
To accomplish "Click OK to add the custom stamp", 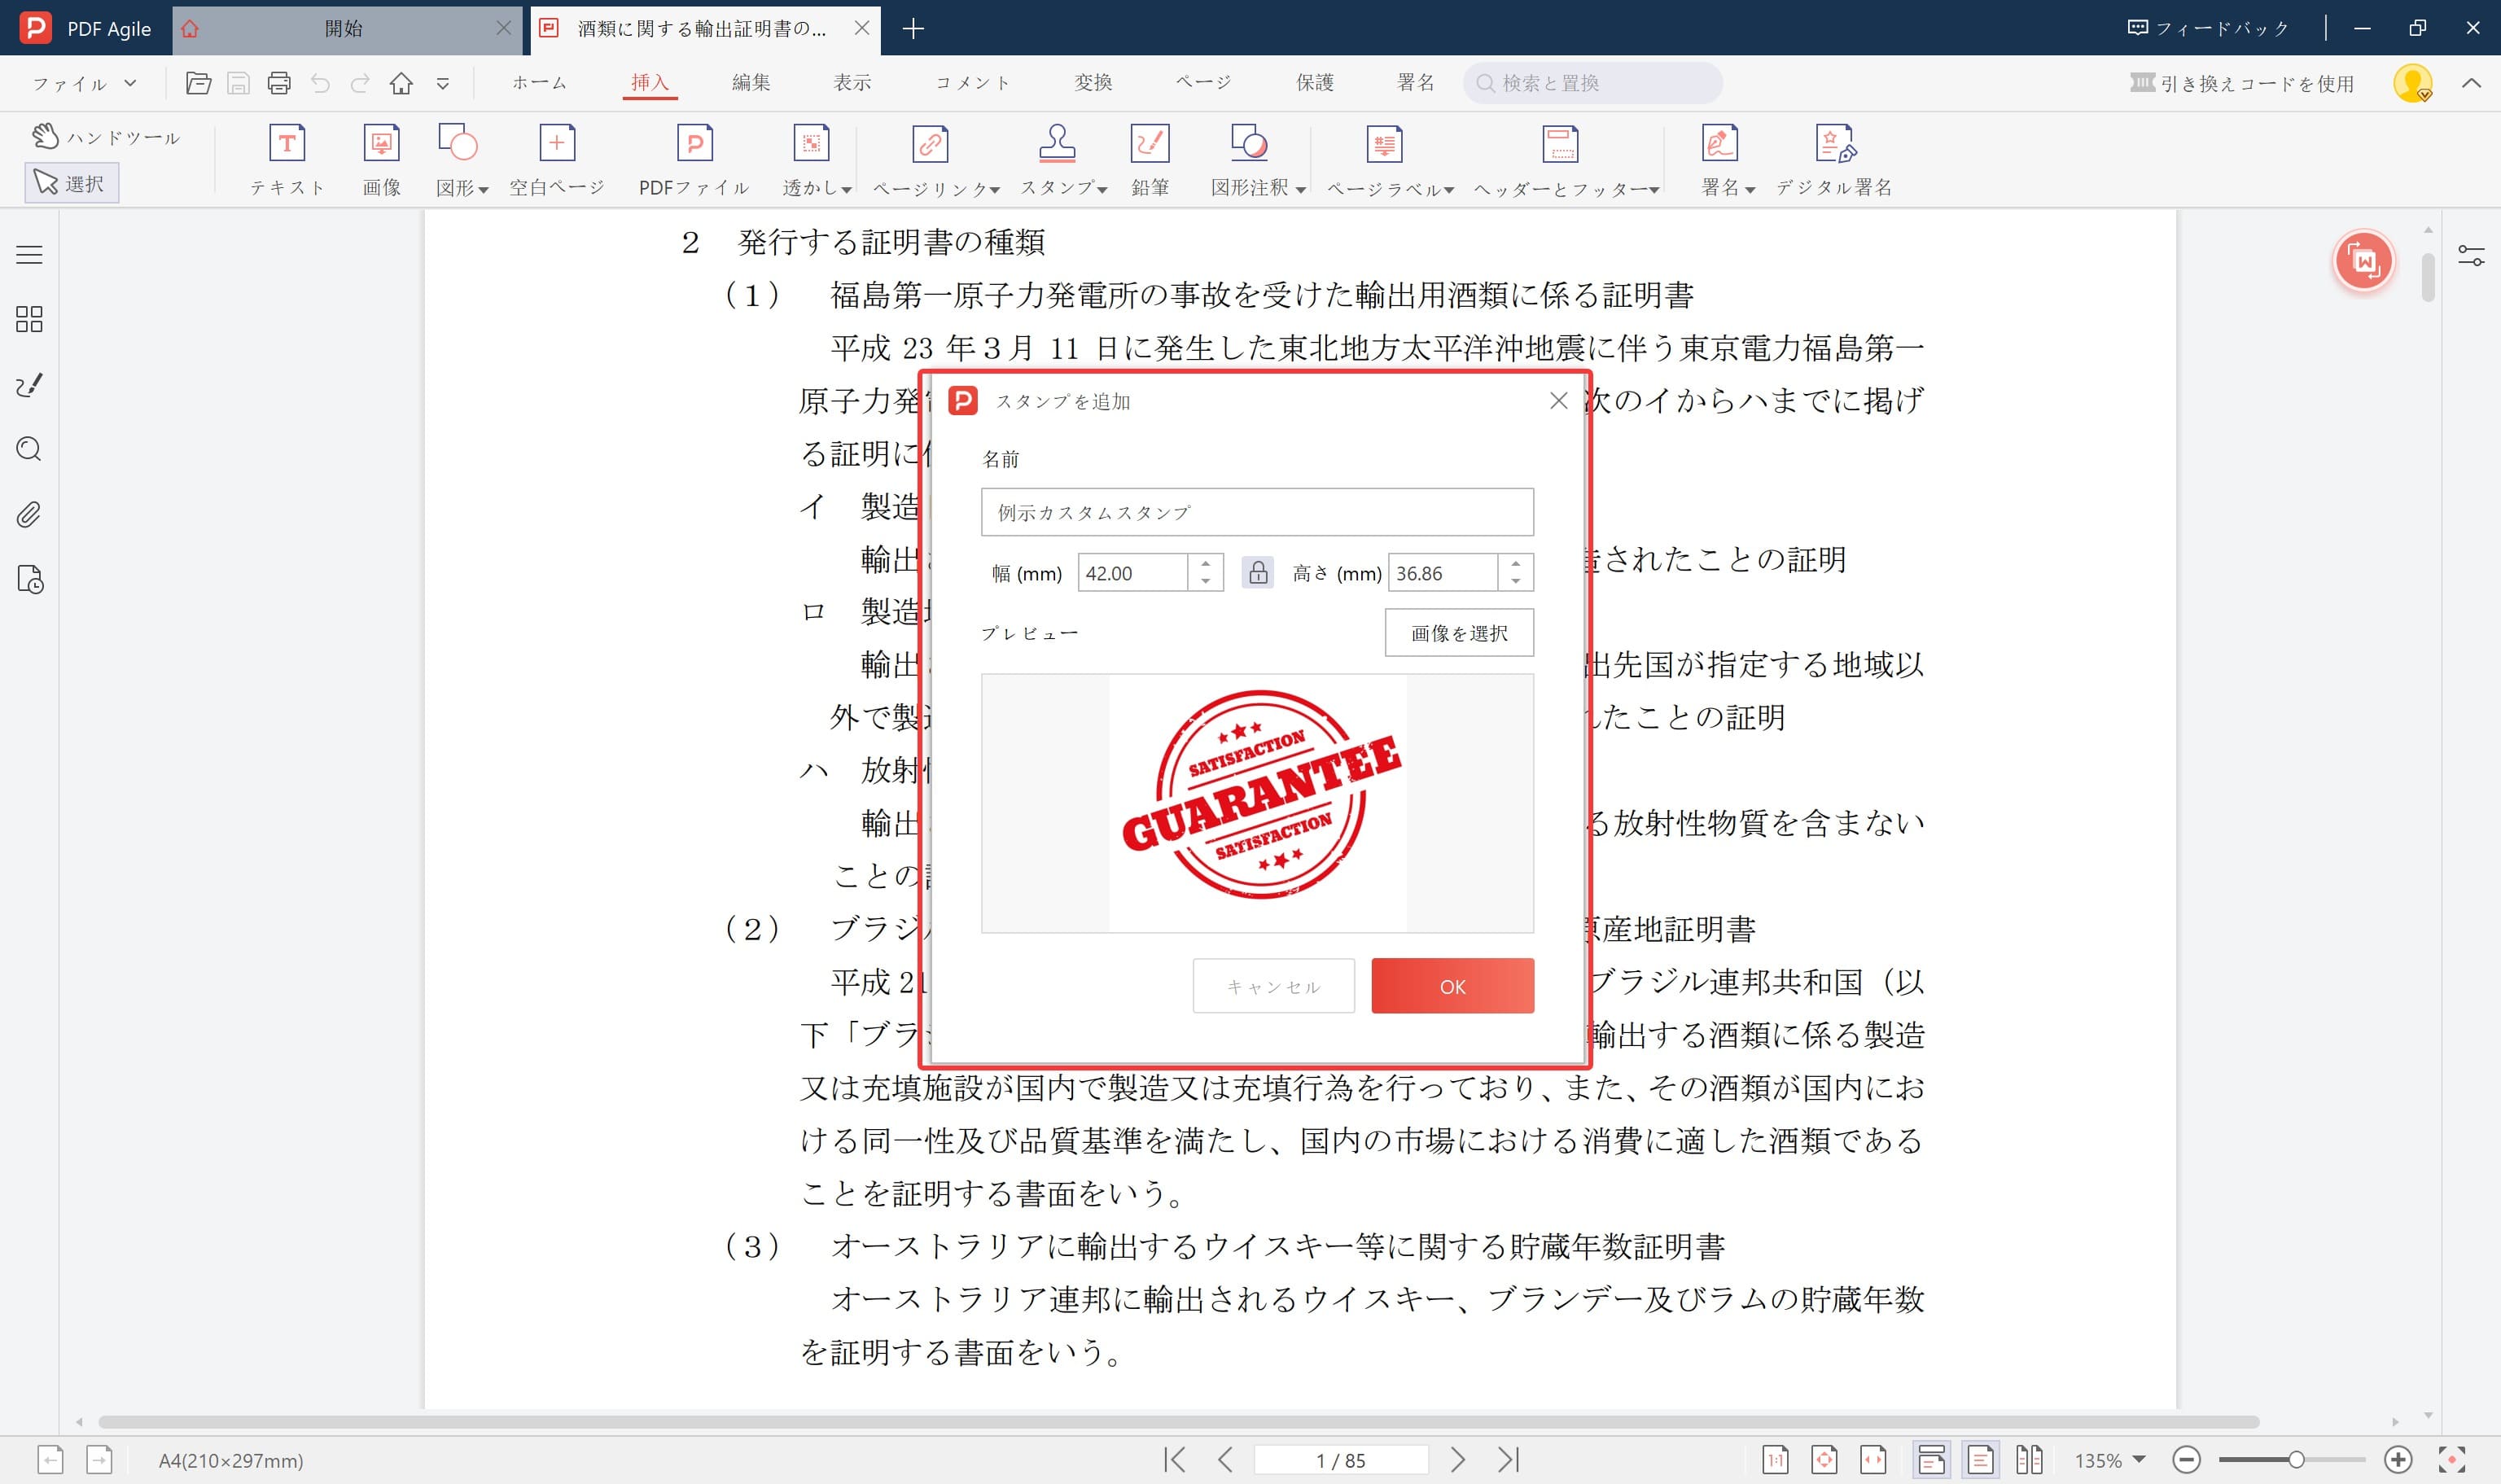I will (x=1452, y=985).
